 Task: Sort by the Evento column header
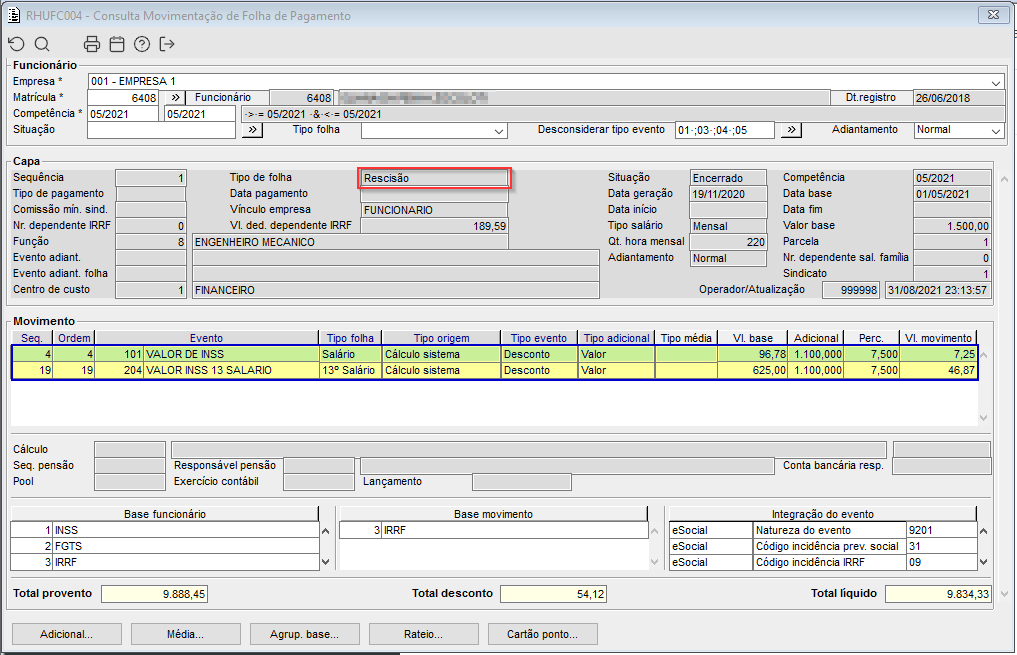coord(206,338)
